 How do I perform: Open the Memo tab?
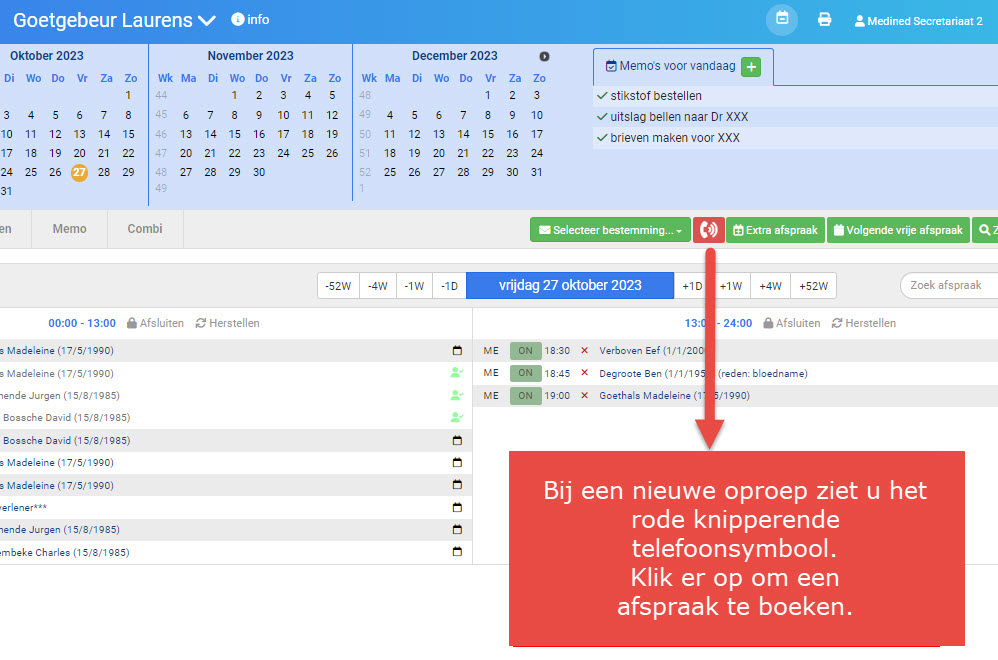pyautogui.click(x=69, y=229)
